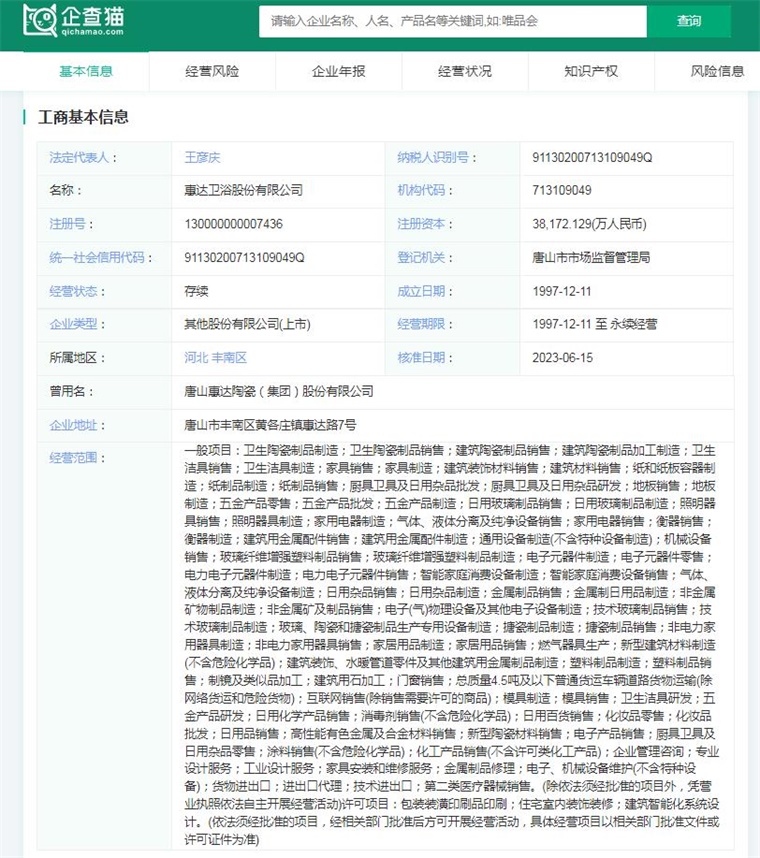Click the 企业类型 label link
Viewport: 760px width, 858px height.
[73, 324]
